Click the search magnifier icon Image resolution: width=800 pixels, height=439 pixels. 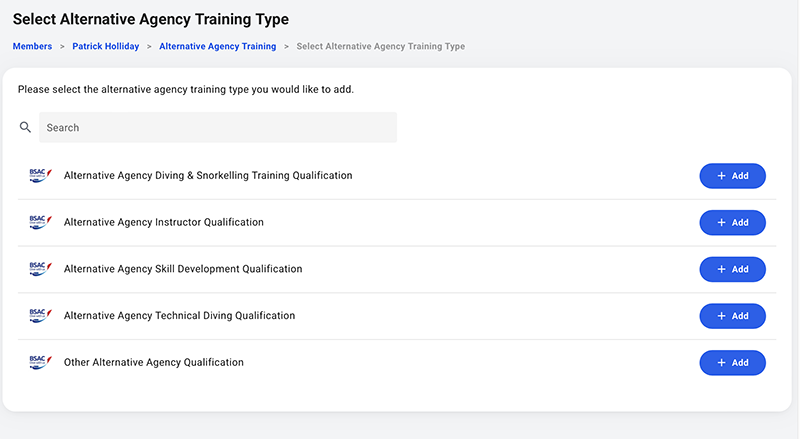[x=25, y=127]
